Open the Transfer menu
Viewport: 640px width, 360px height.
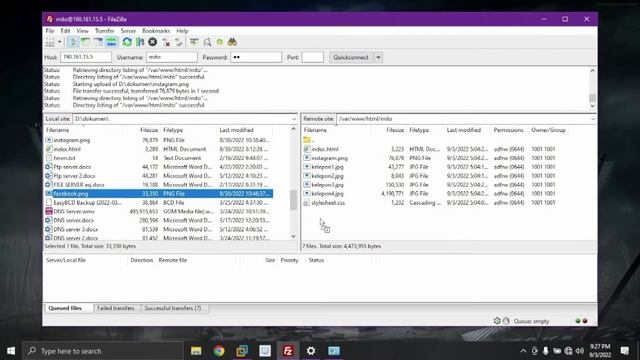(x=104, y=31)
